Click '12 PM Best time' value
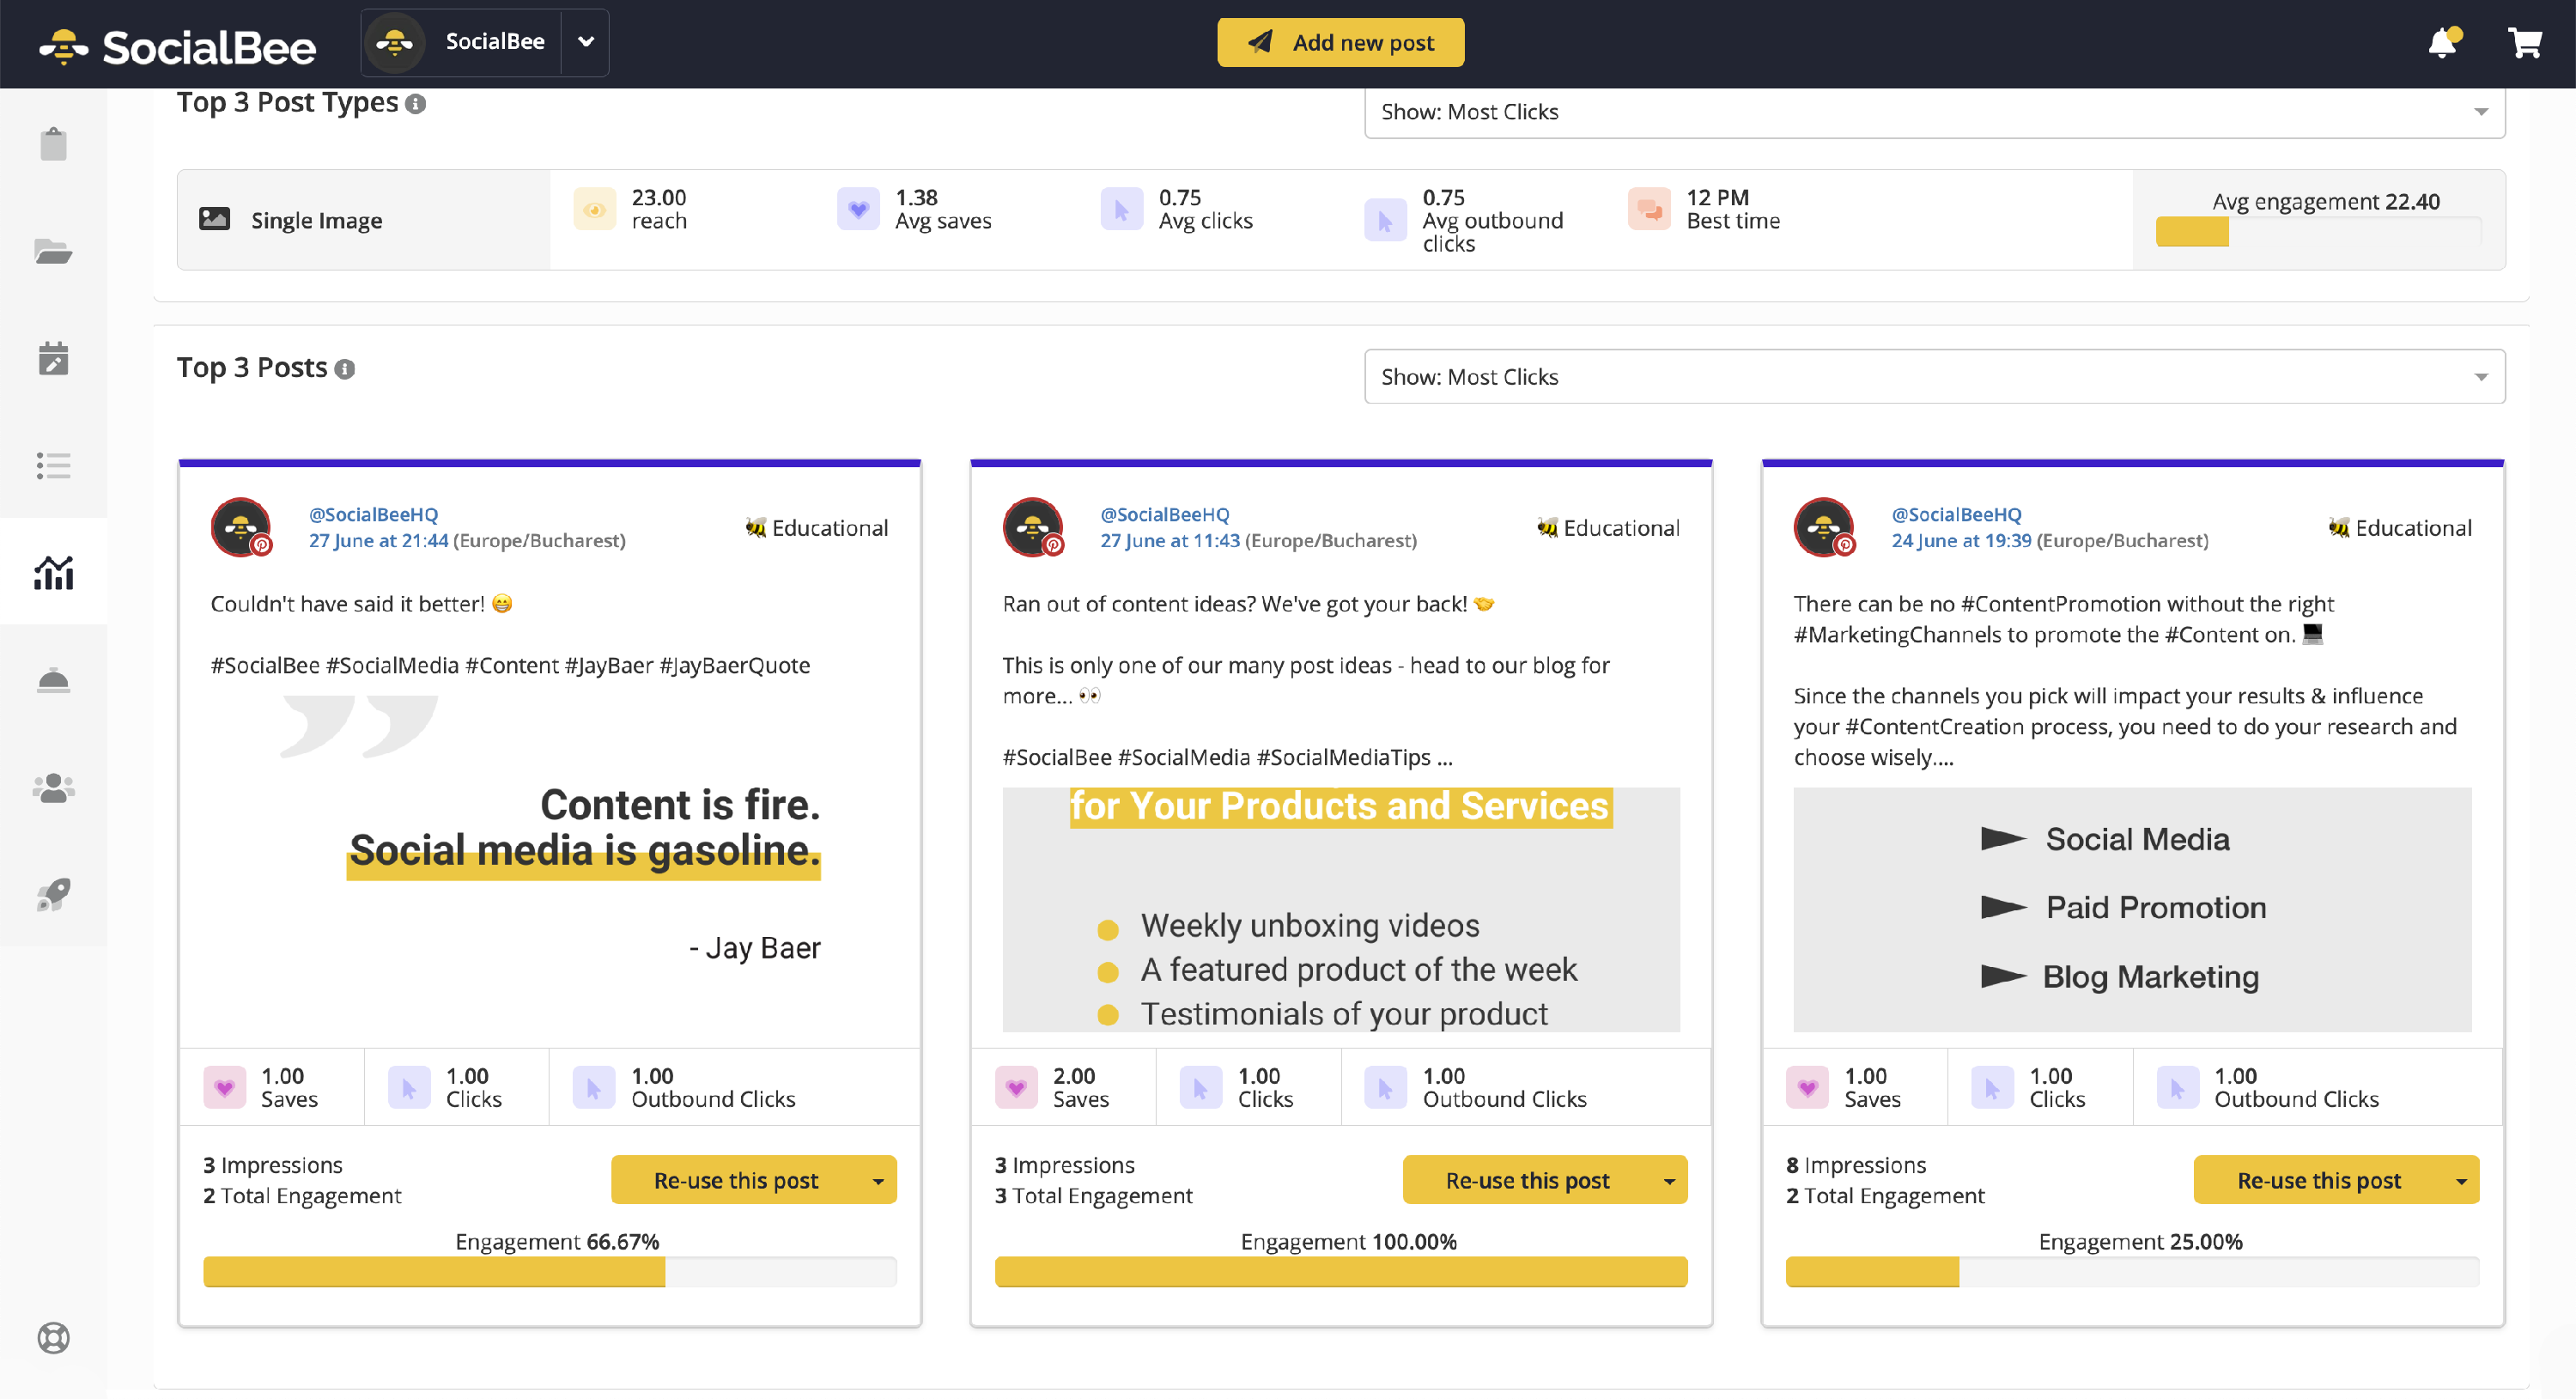2576x1399 pixels. point(1733,209)
